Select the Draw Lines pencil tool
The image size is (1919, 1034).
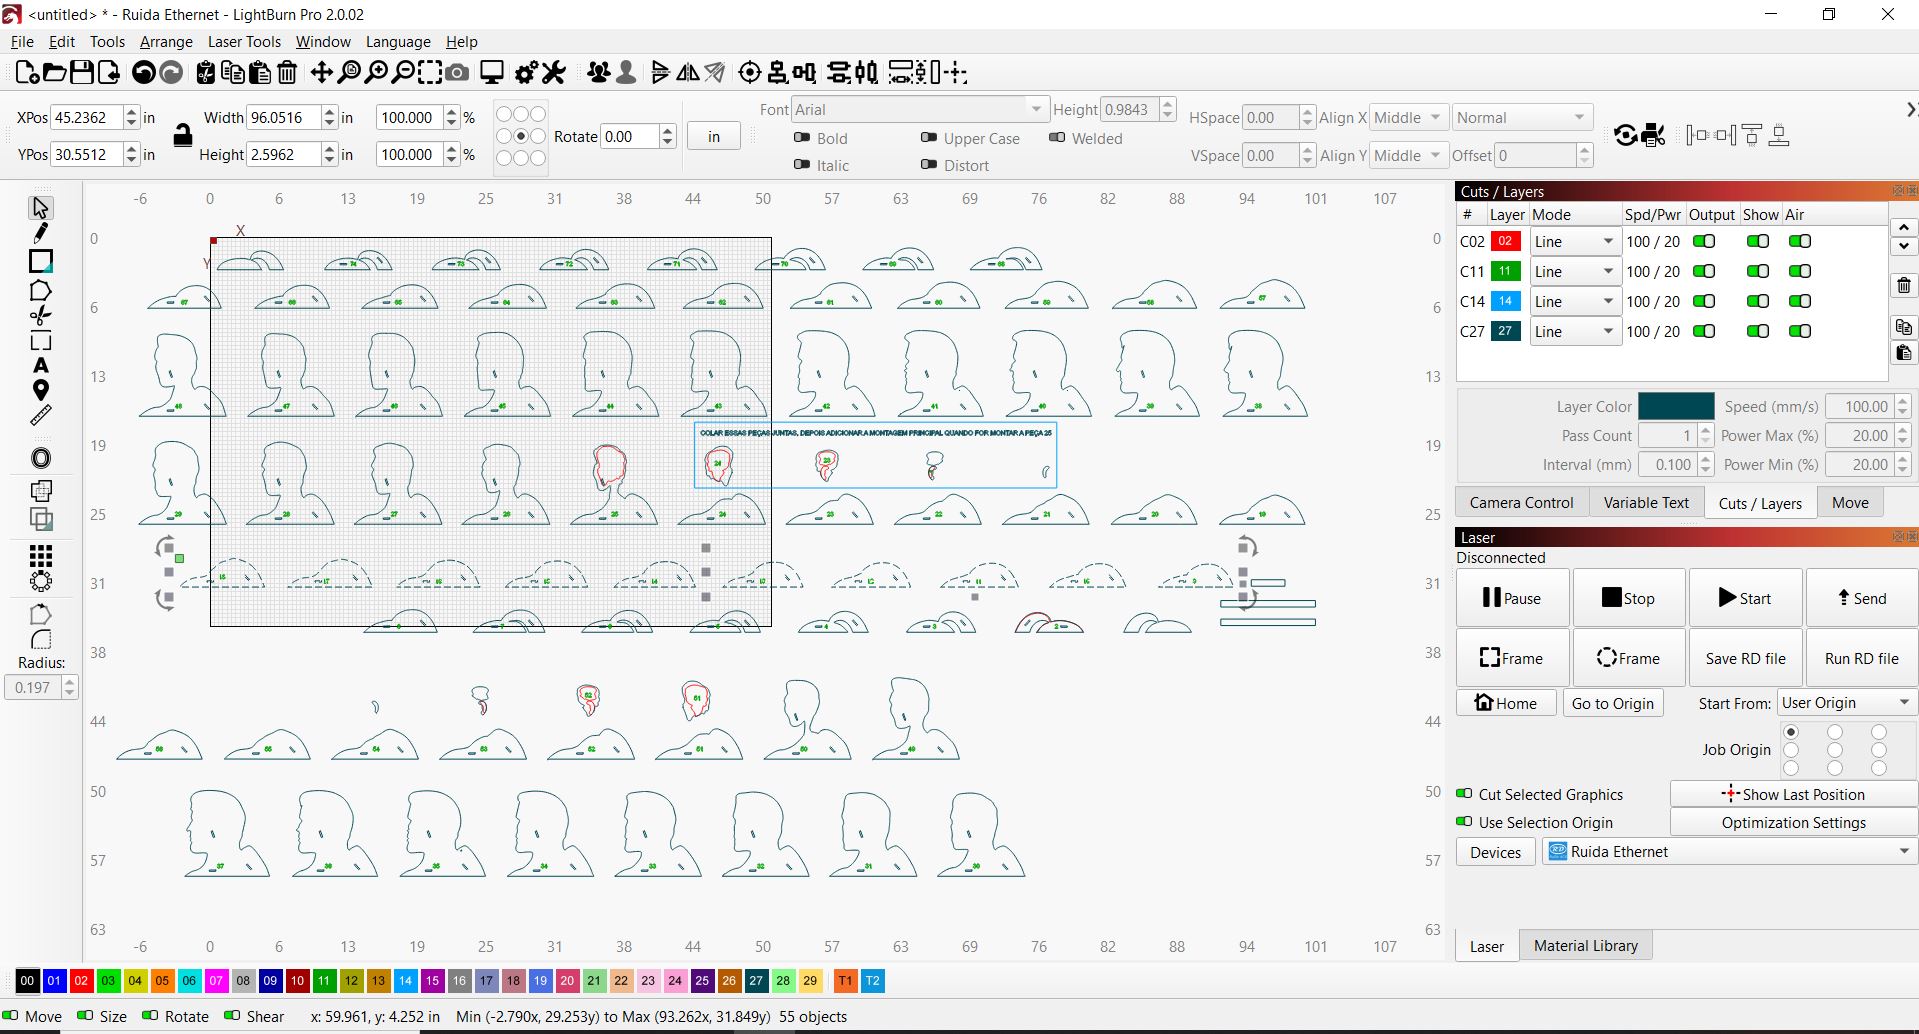click(40, 233)
